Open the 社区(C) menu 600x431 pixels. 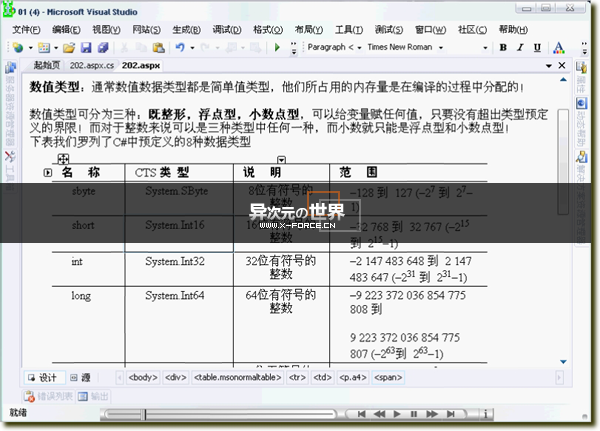click(473, 29)
